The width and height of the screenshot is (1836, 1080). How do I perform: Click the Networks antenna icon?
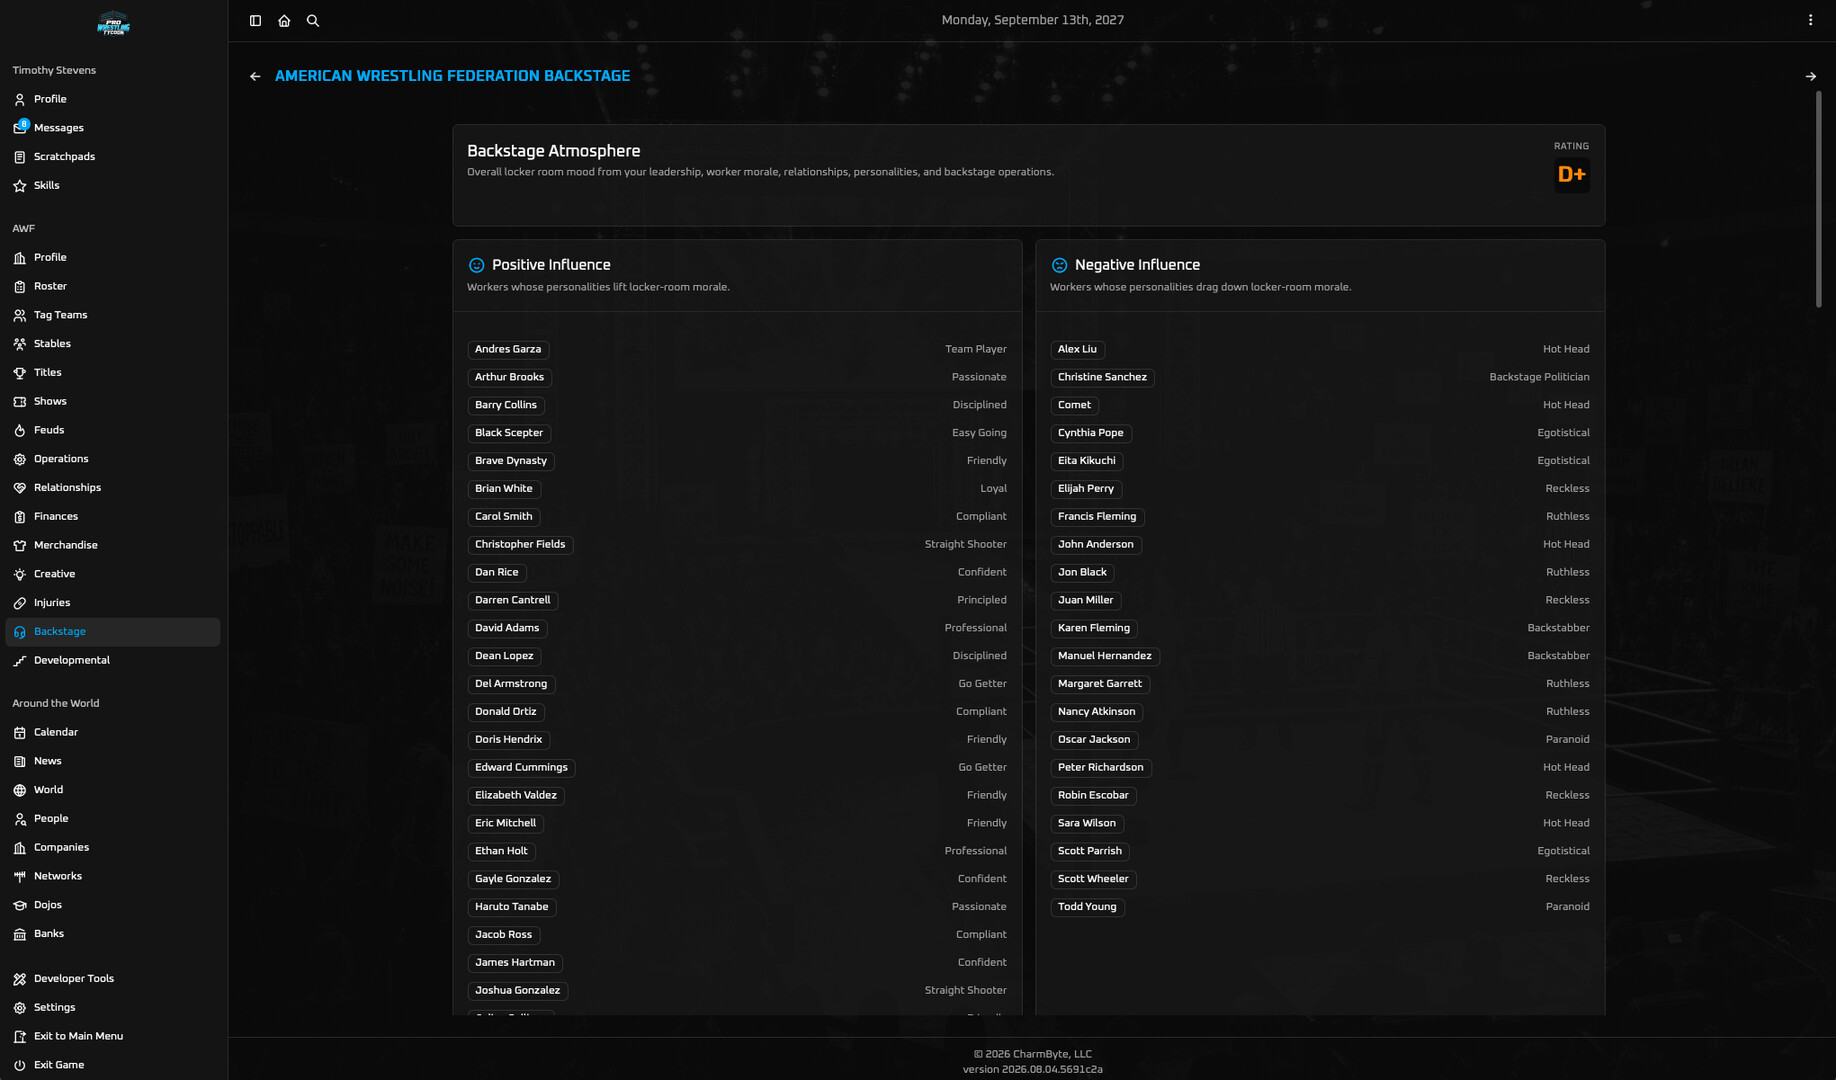[20, 877]
